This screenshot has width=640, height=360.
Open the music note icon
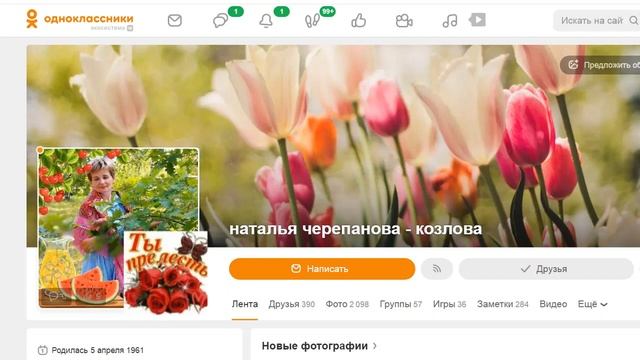coord(450,20)
